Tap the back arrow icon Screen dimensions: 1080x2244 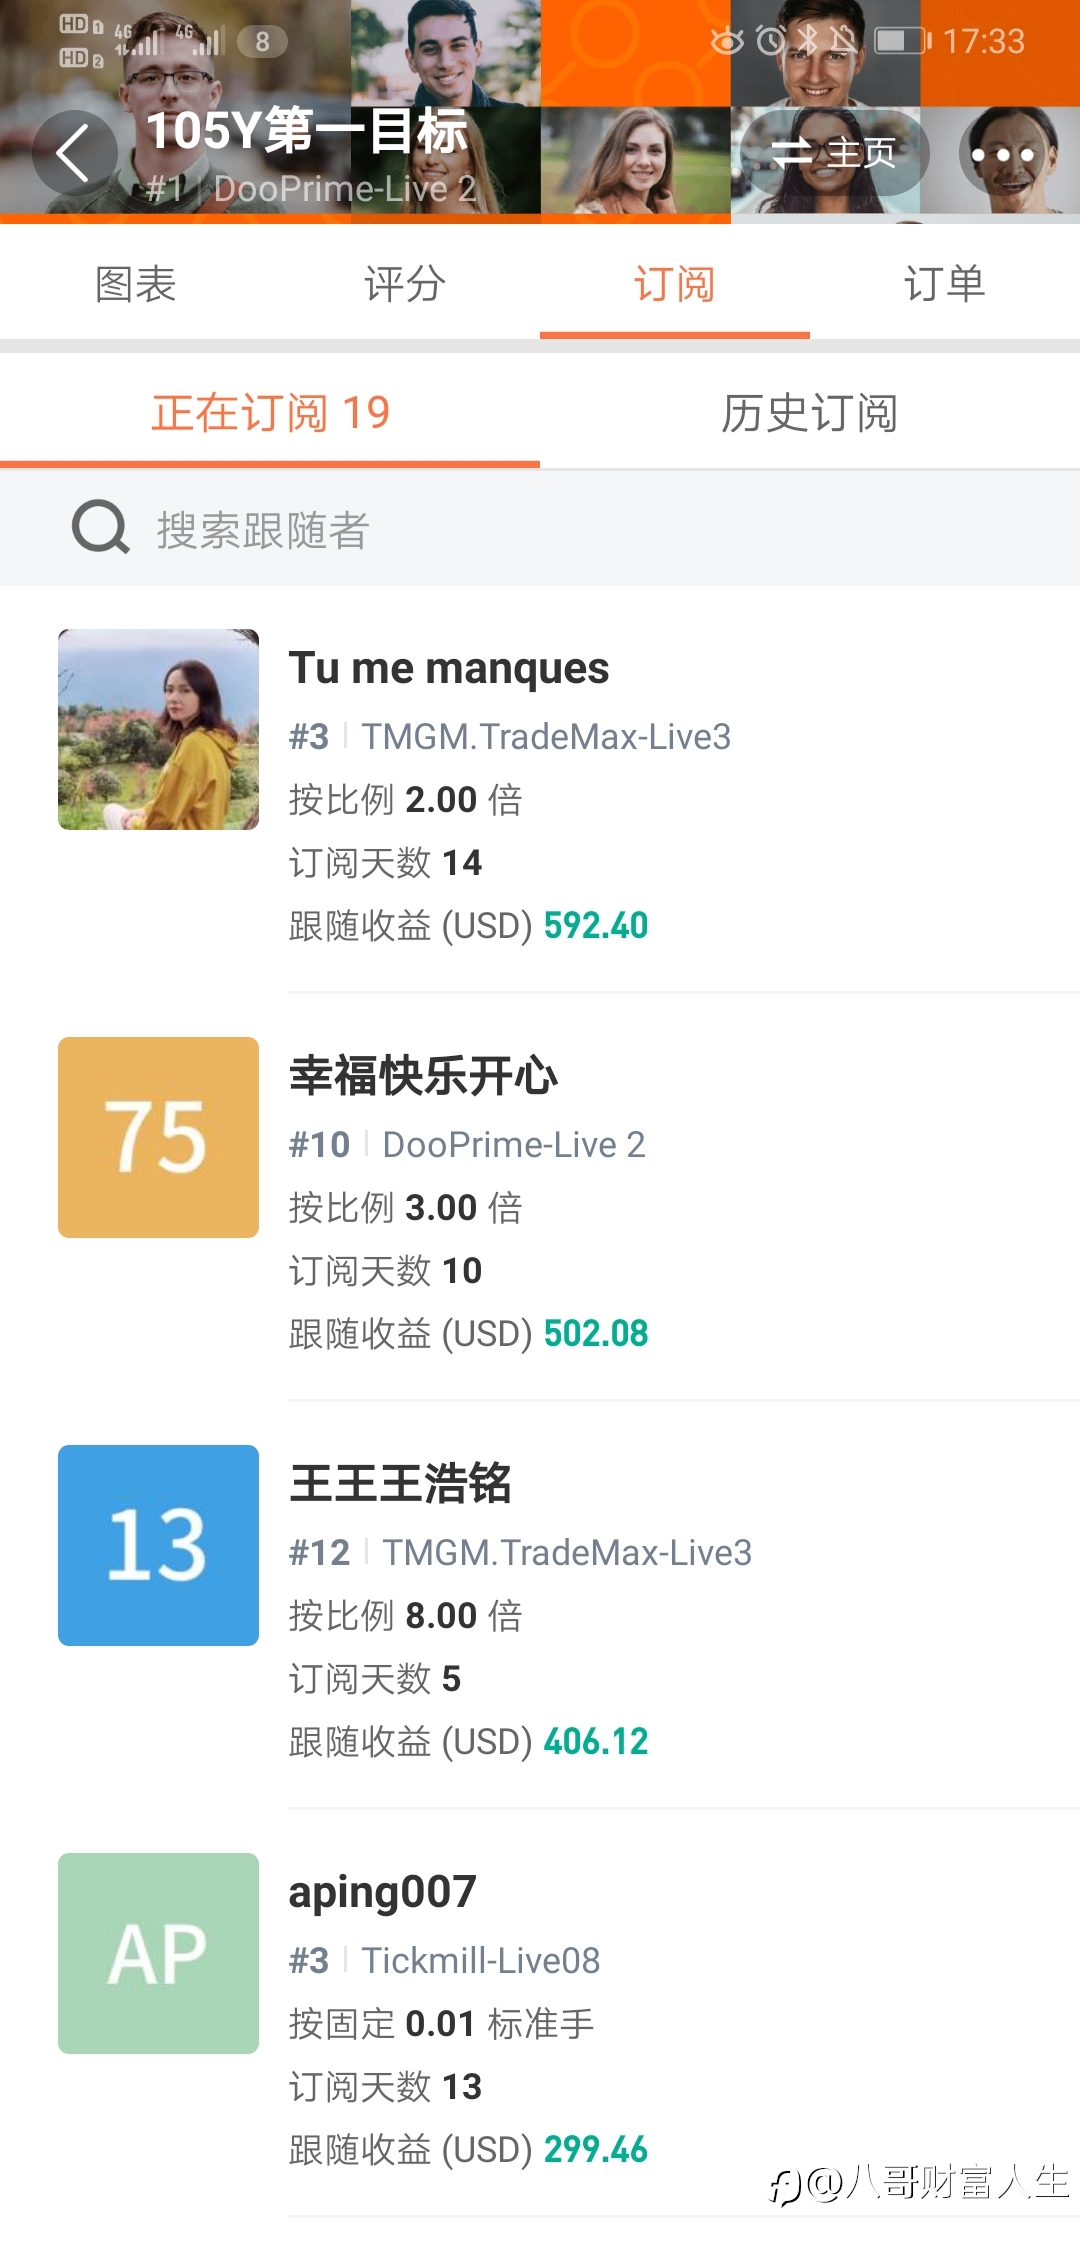(74, 153)
